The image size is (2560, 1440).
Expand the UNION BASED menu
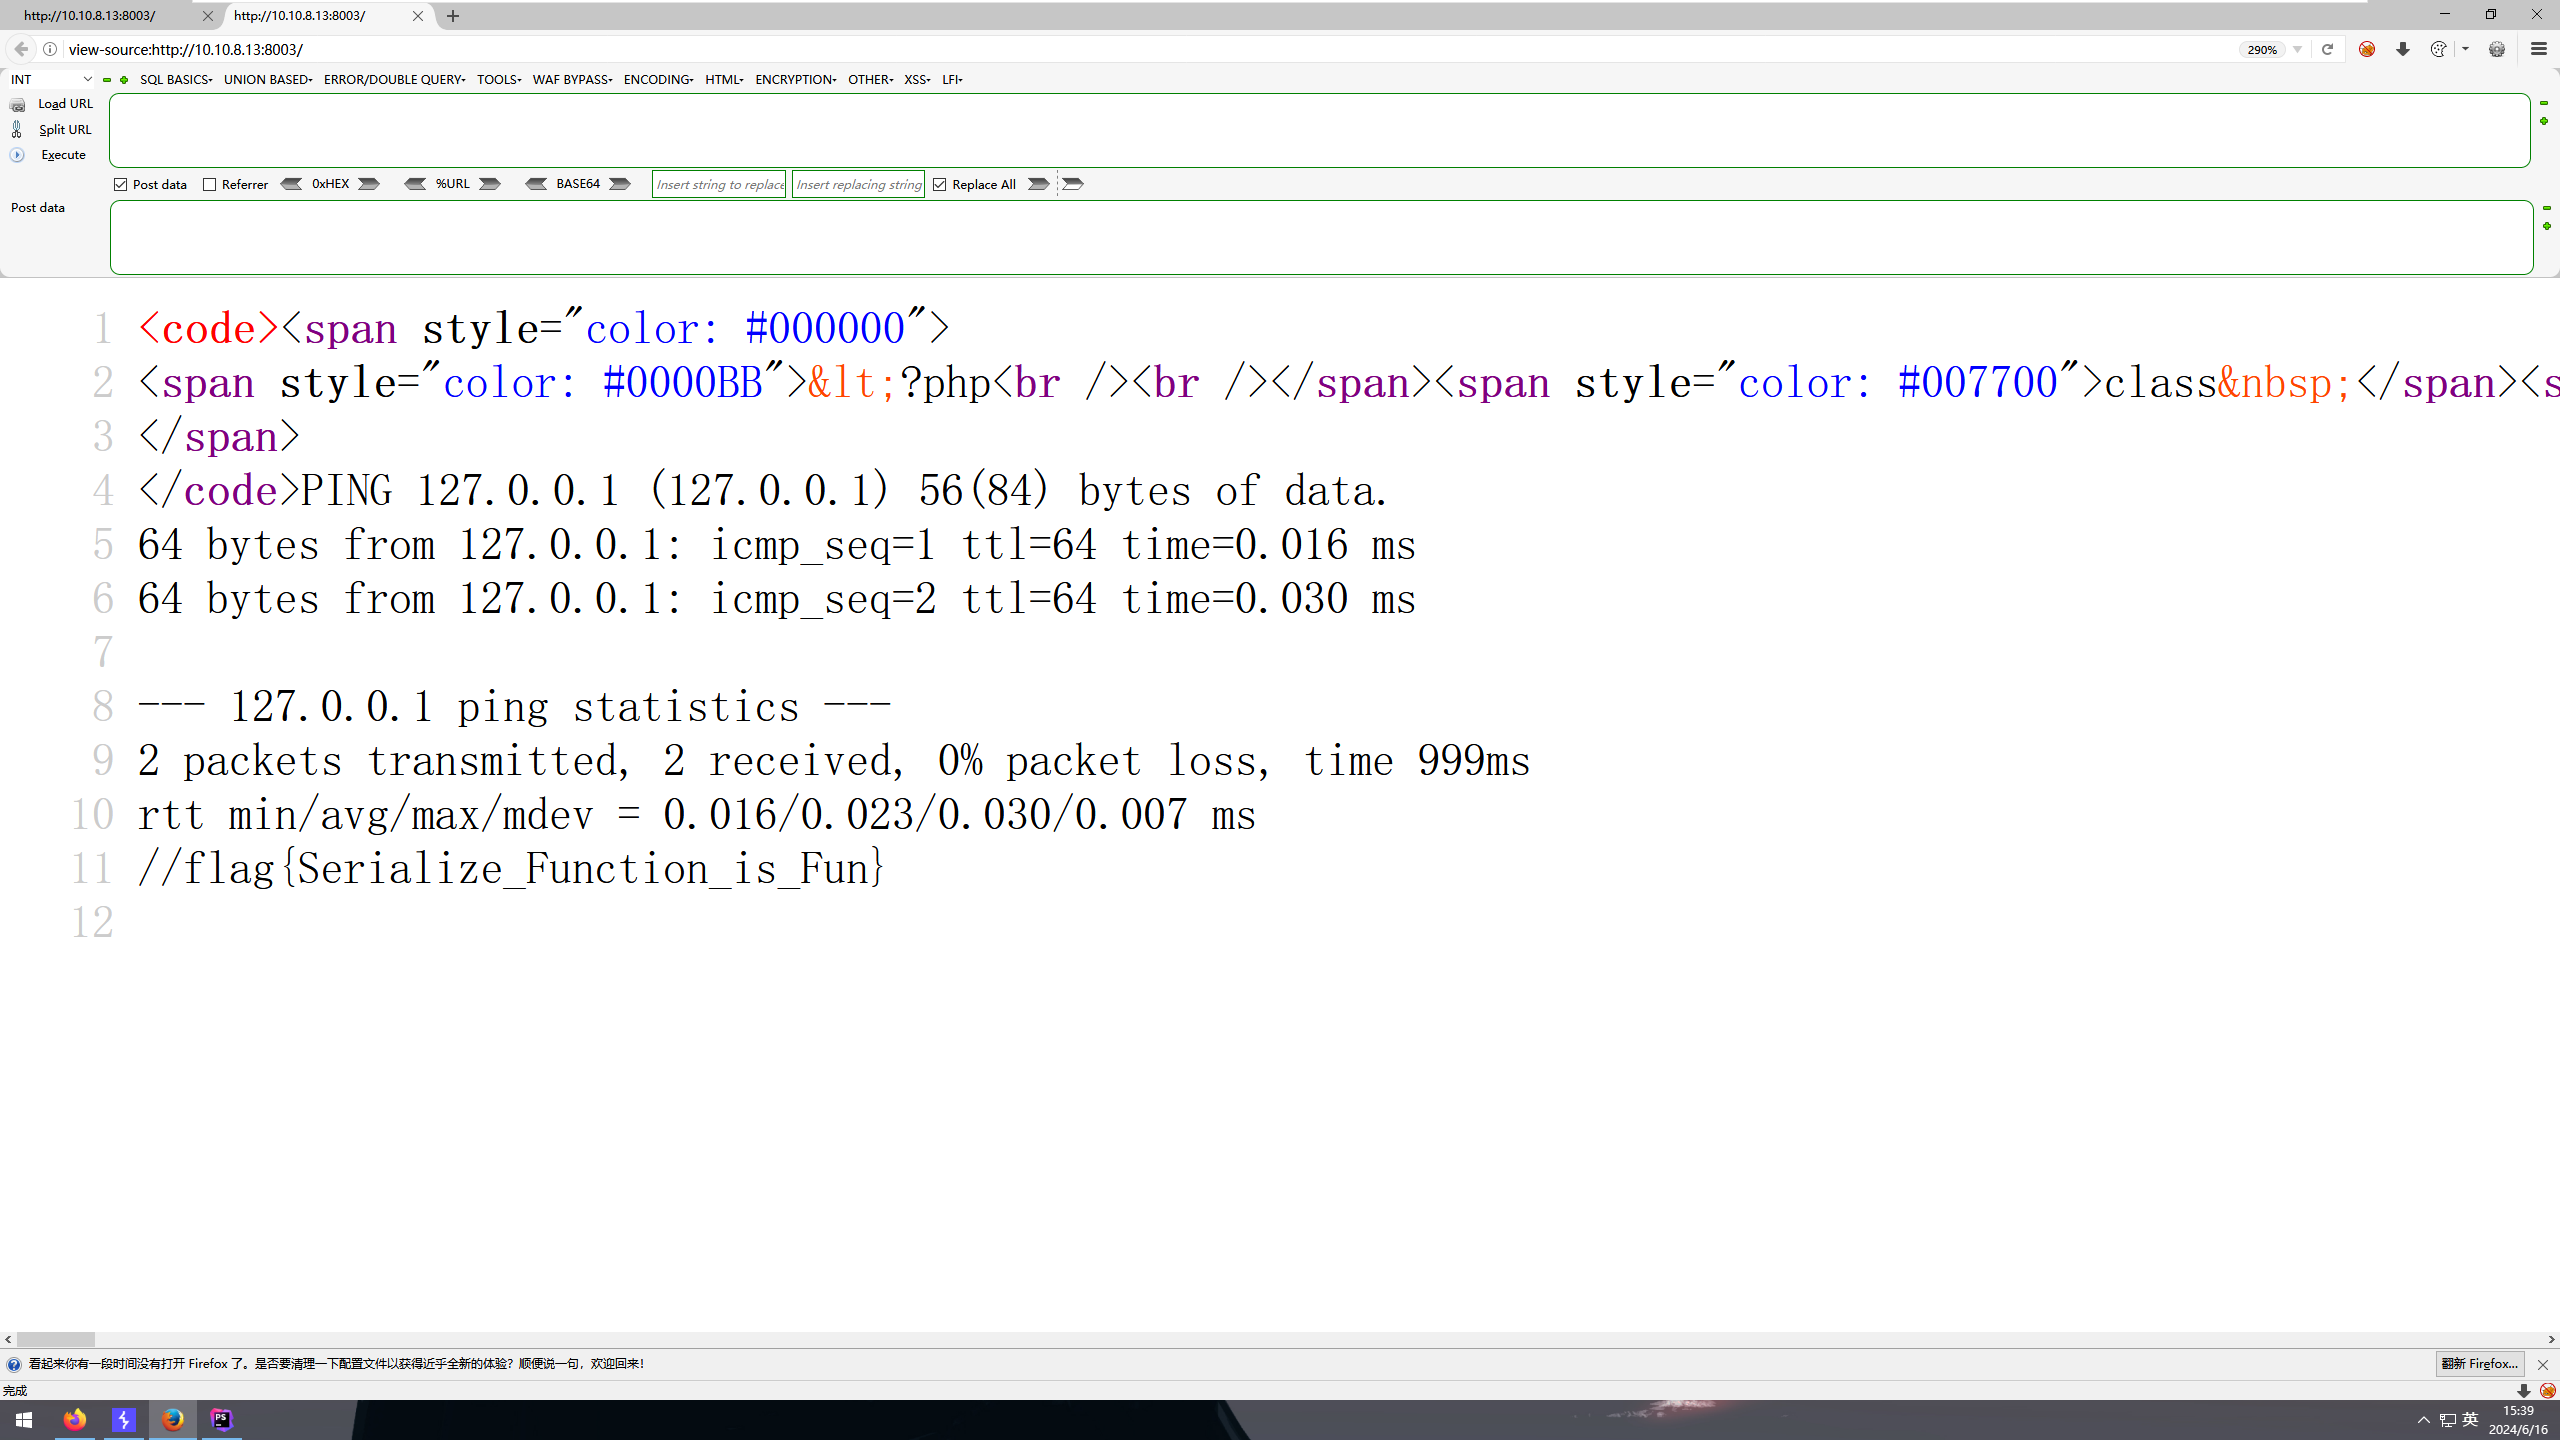pyautogui.click(x=268, y=80)
